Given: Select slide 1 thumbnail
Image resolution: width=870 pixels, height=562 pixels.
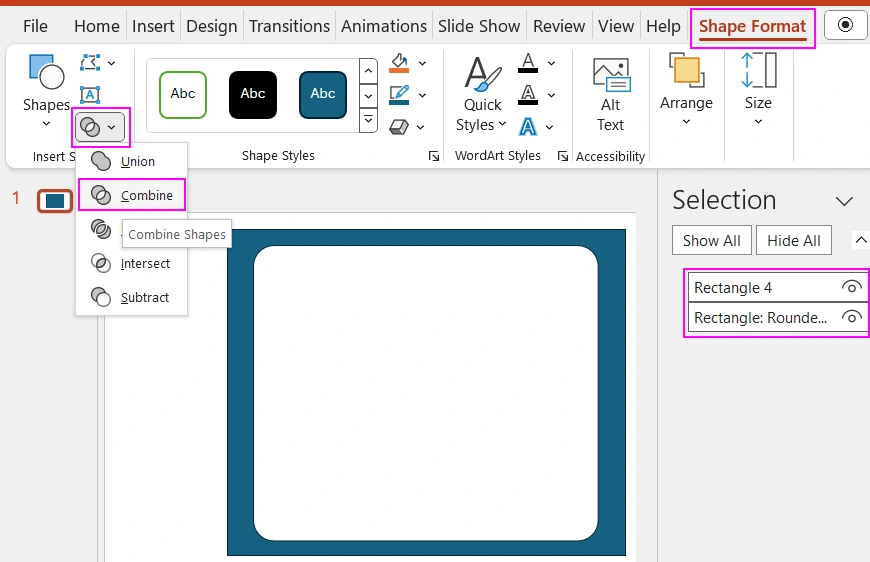Looking at the screenshot, I should tap(55, 201).
